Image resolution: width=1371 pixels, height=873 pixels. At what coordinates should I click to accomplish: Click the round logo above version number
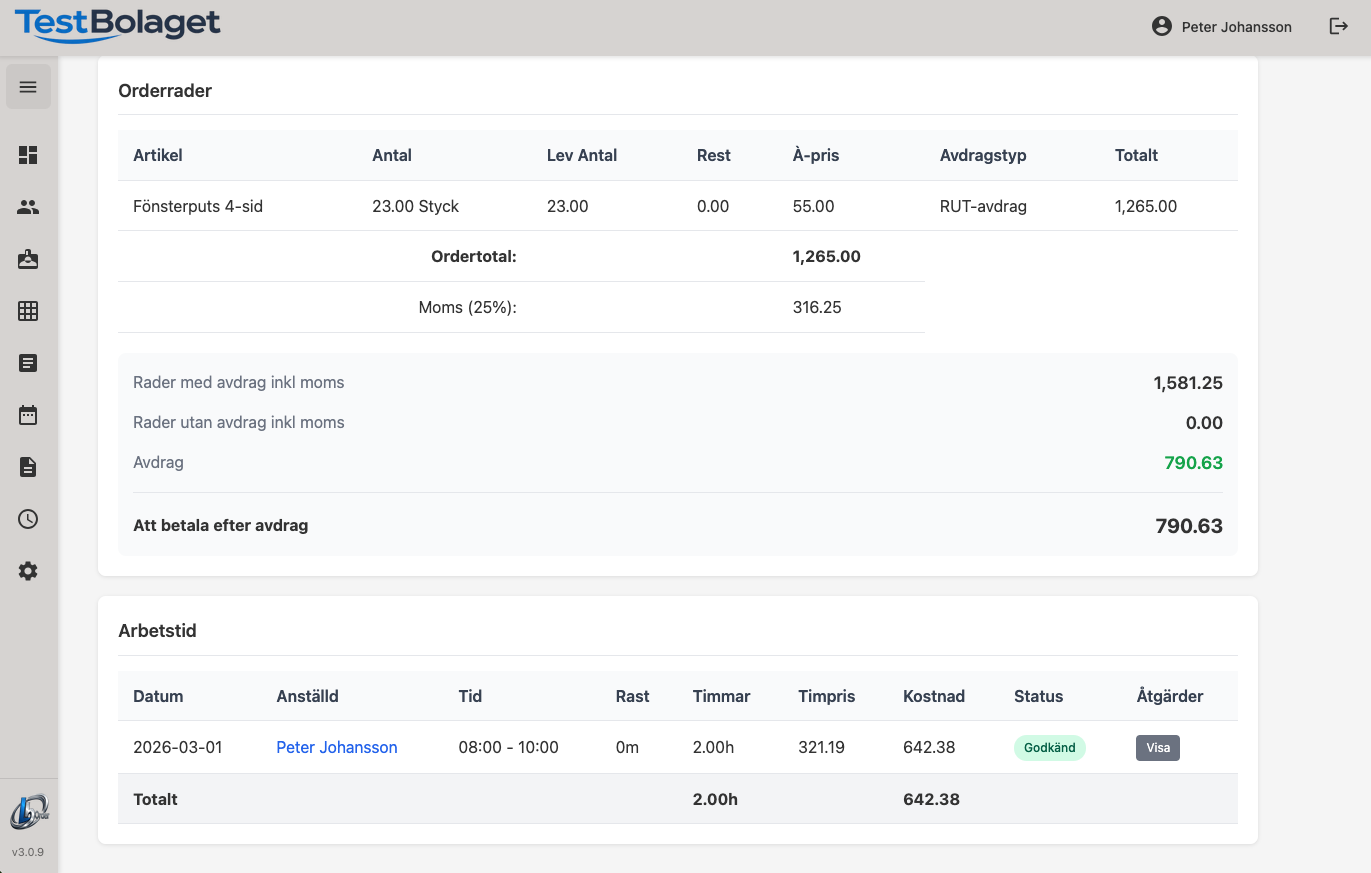(28, 812)
